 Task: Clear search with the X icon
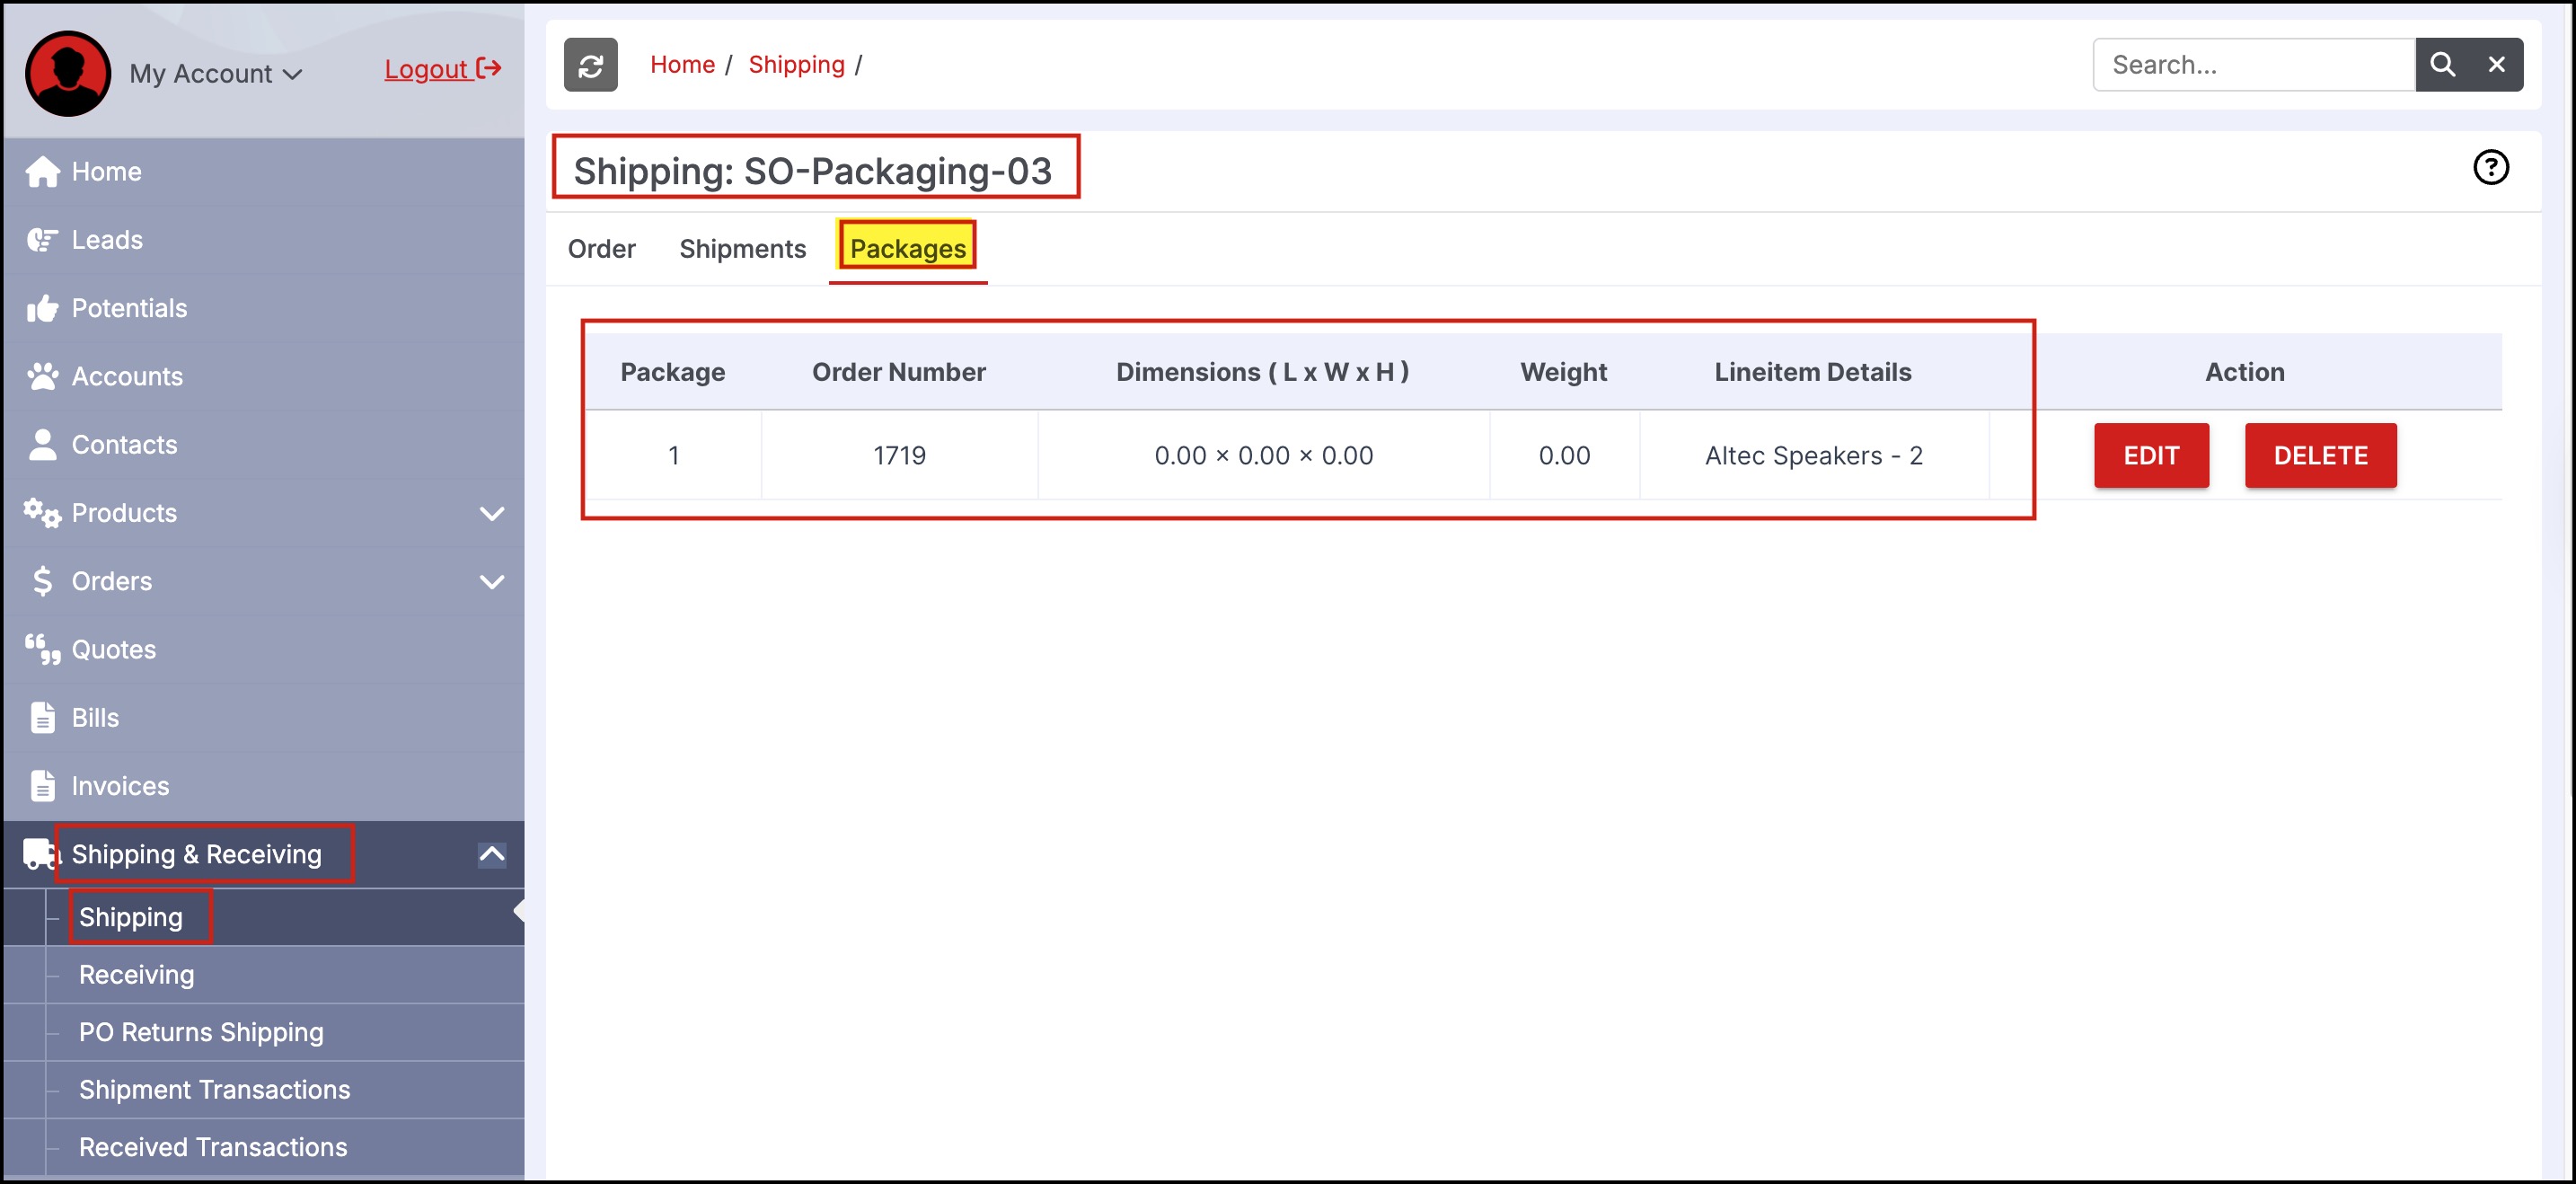tap(2496, 65)
